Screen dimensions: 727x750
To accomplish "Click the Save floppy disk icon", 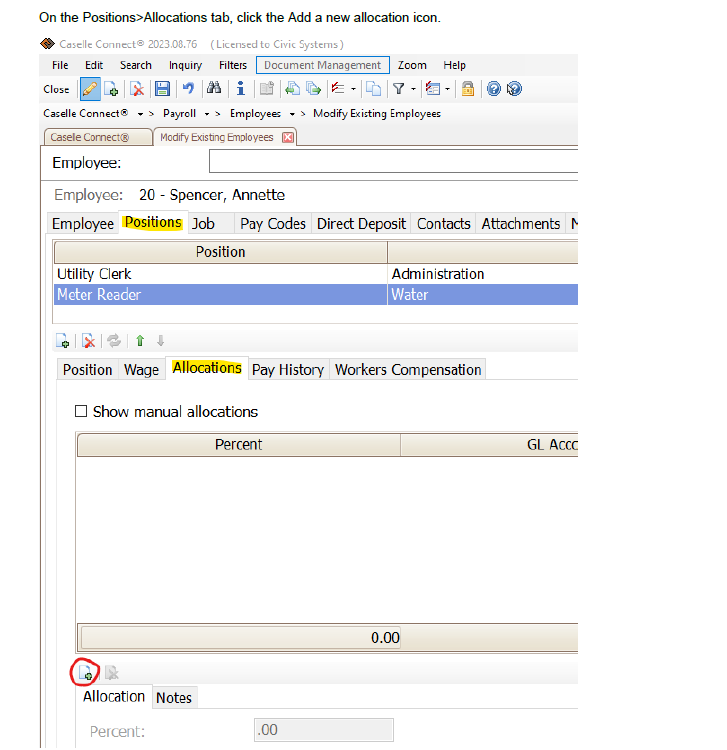I will [163, 89].
